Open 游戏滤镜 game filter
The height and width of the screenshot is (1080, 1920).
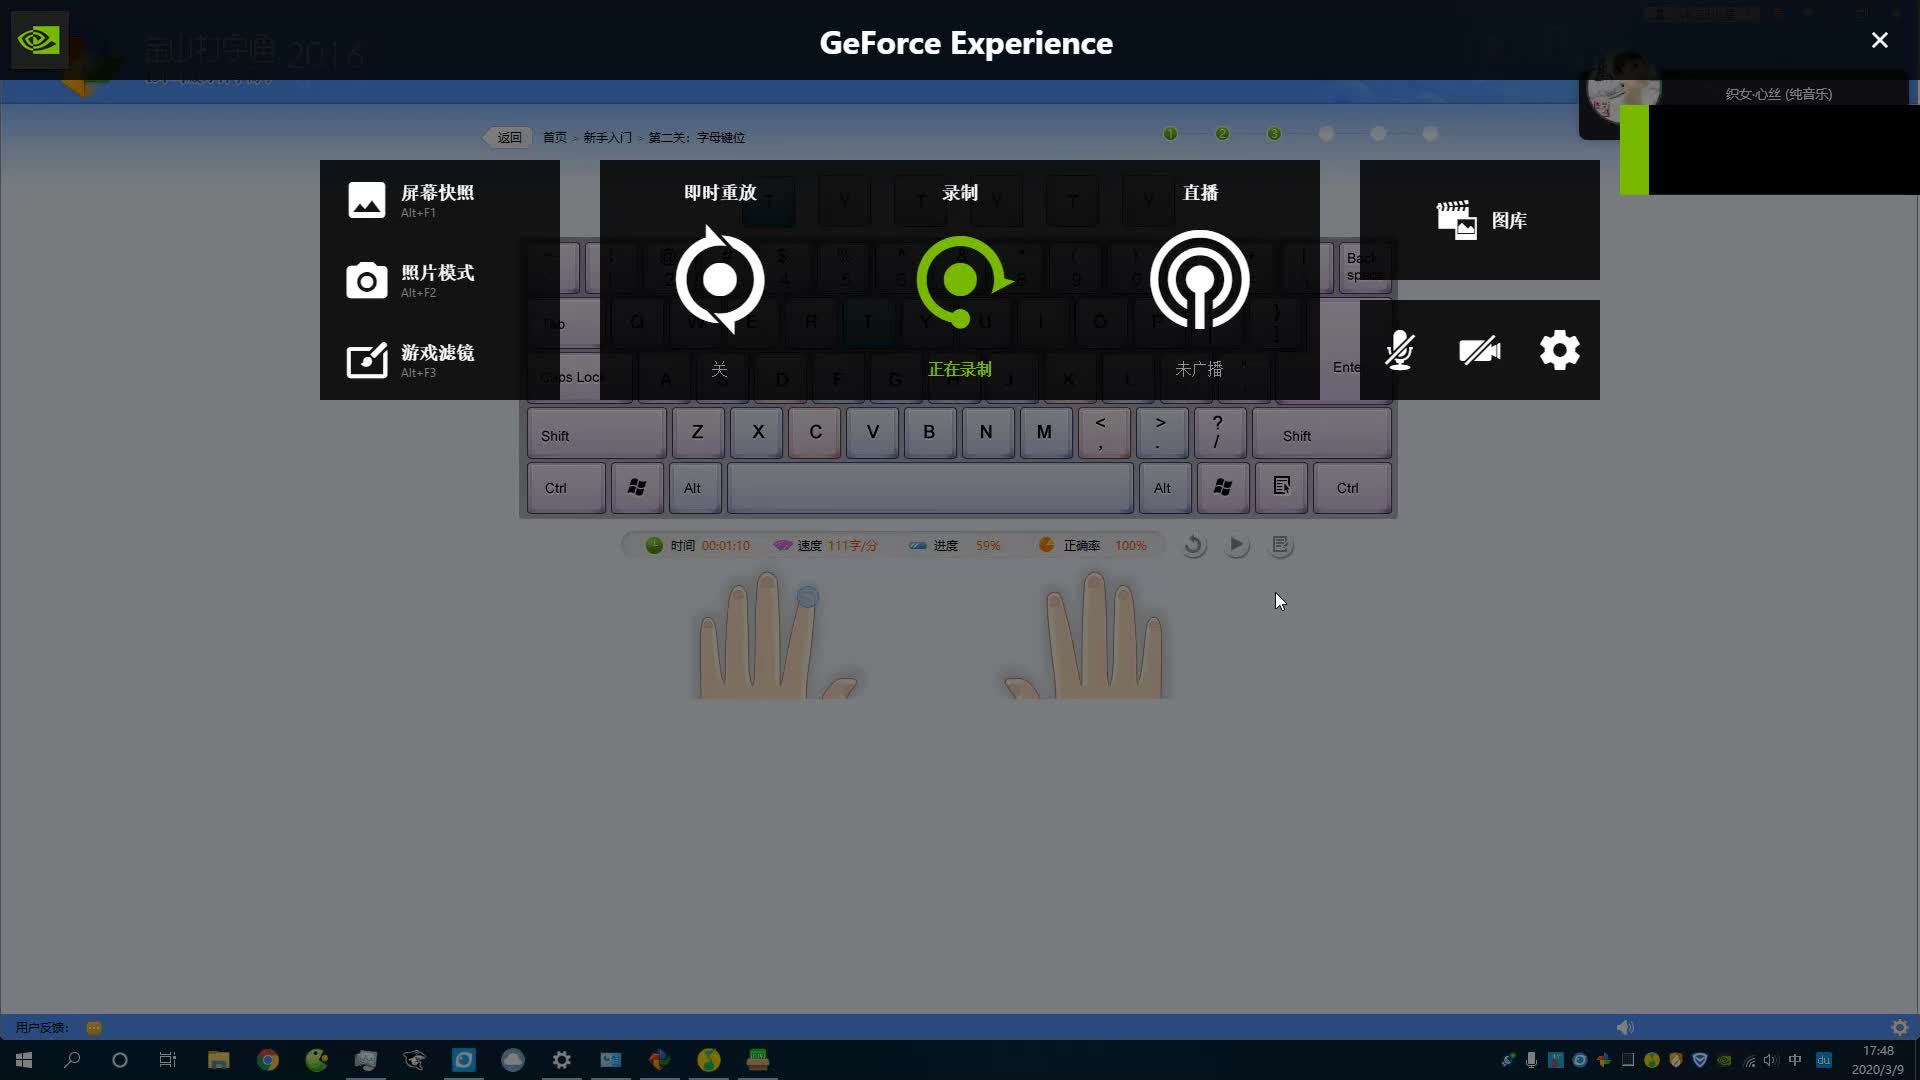coord(410,360)
